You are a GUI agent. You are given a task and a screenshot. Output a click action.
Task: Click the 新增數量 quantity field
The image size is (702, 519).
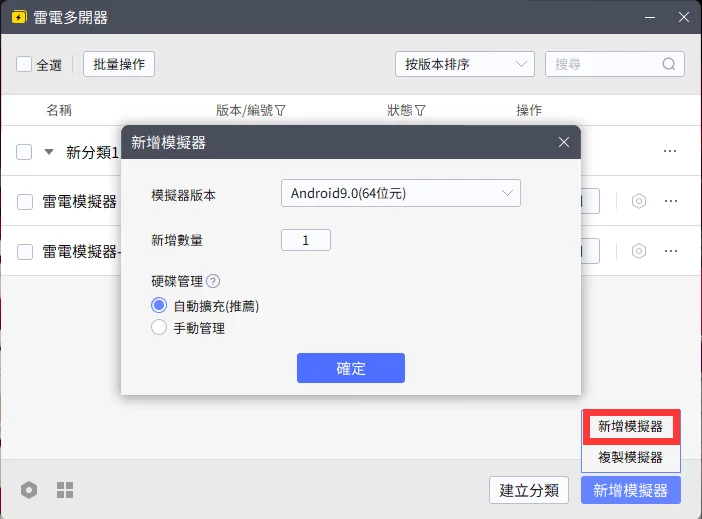click(306, 240)
